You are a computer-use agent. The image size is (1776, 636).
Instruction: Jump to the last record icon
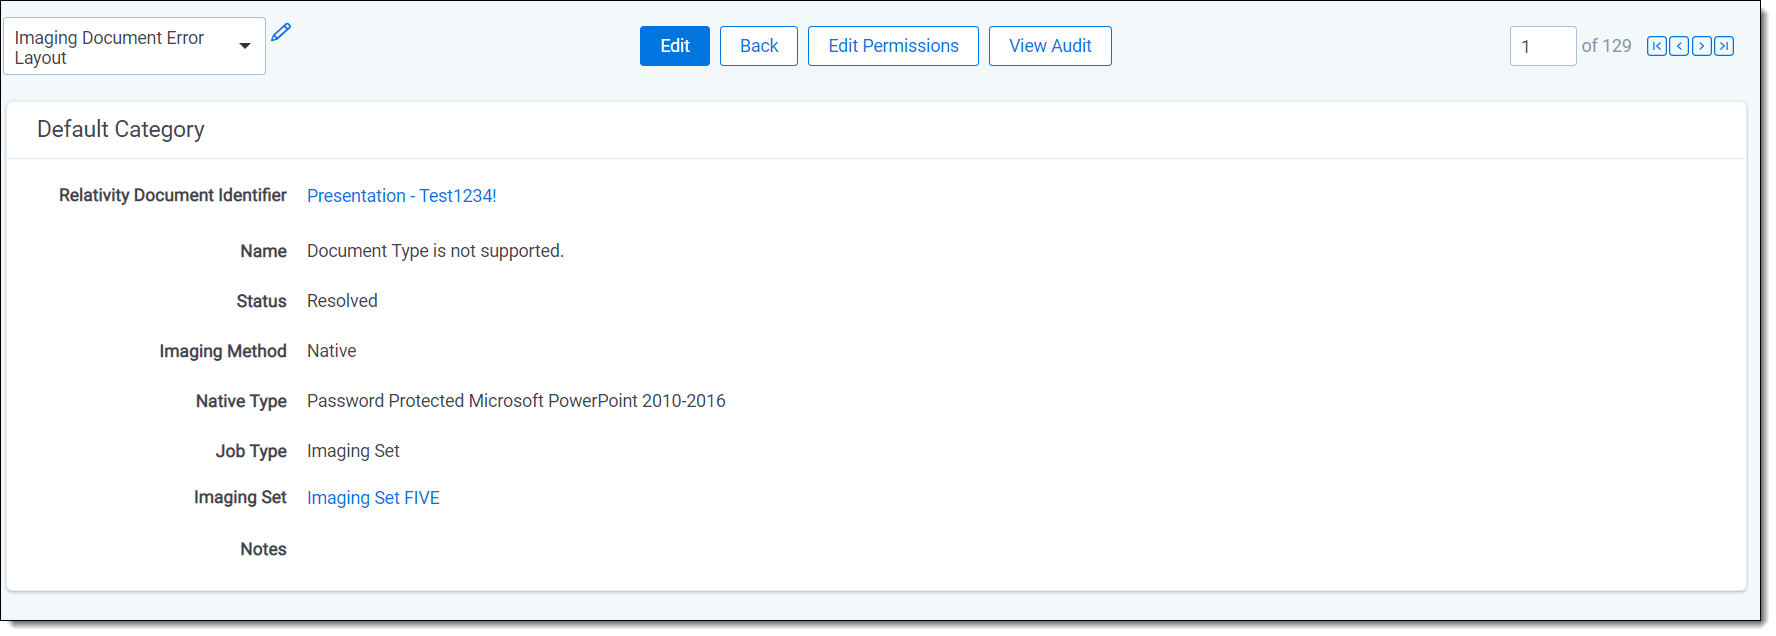coord(1723,47)
